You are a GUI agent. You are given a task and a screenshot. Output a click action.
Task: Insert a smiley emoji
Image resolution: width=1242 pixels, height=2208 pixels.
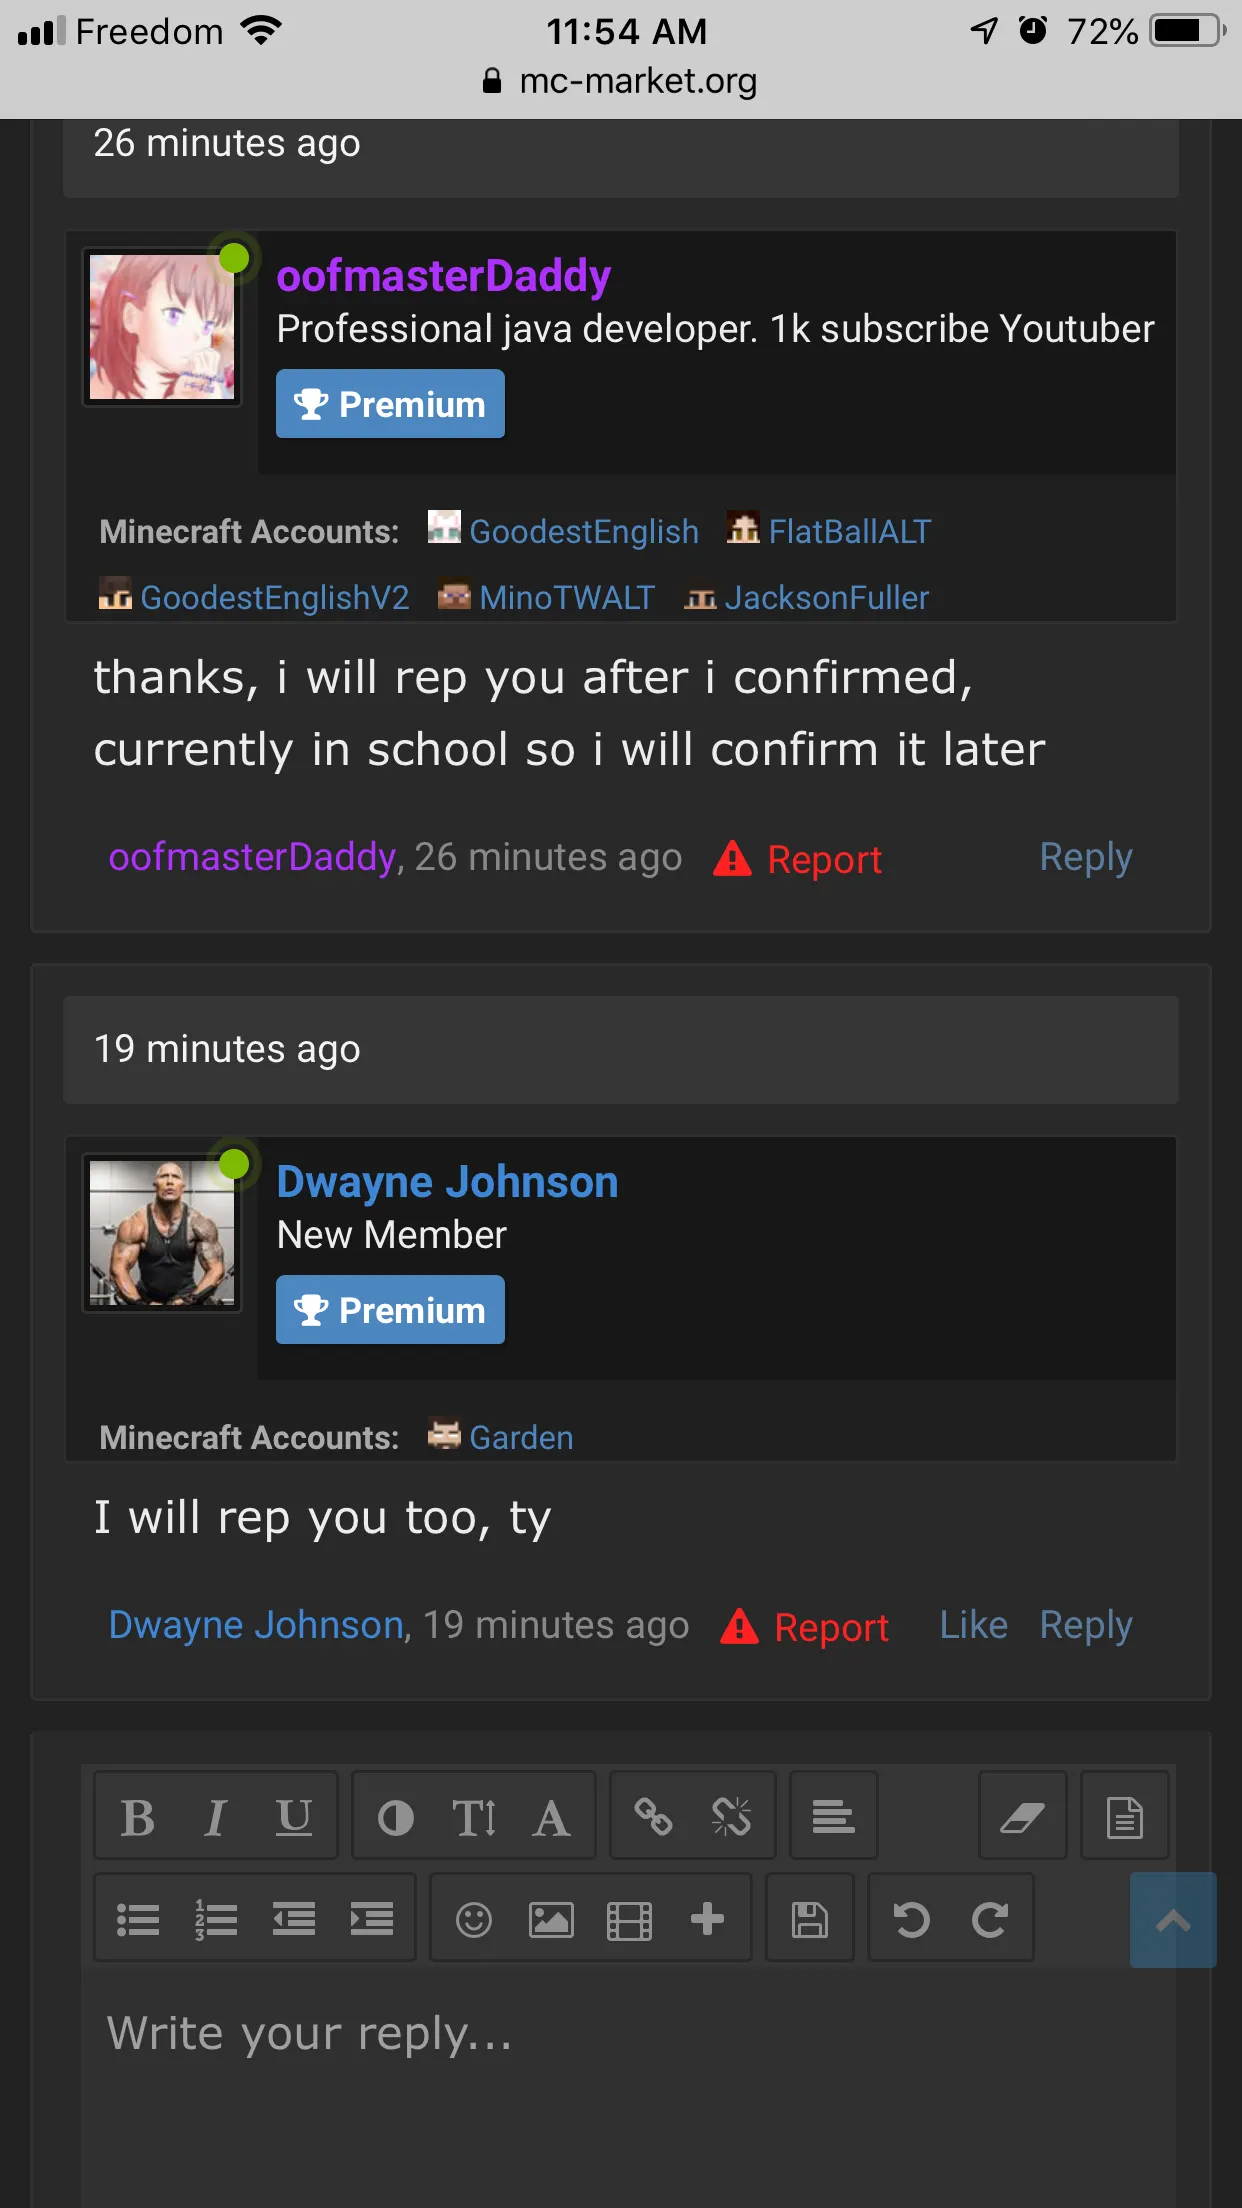(474, 1919)
